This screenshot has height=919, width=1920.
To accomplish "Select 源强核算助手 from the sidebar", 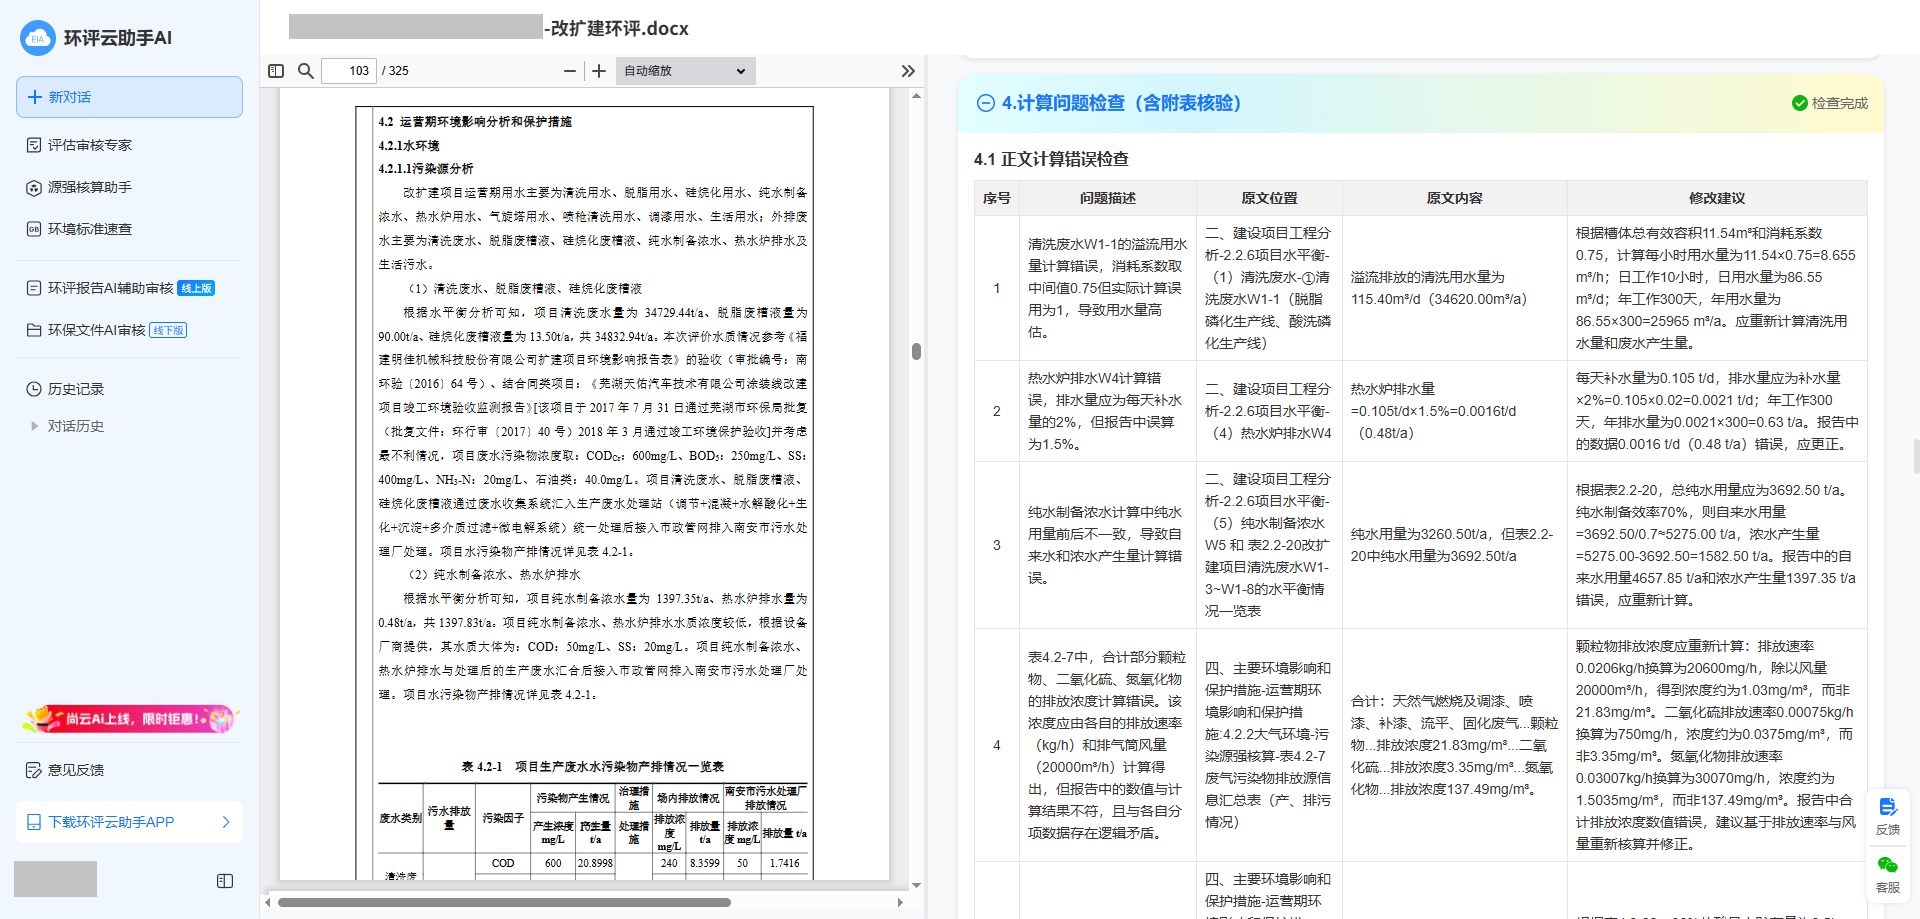I will 90,187.
